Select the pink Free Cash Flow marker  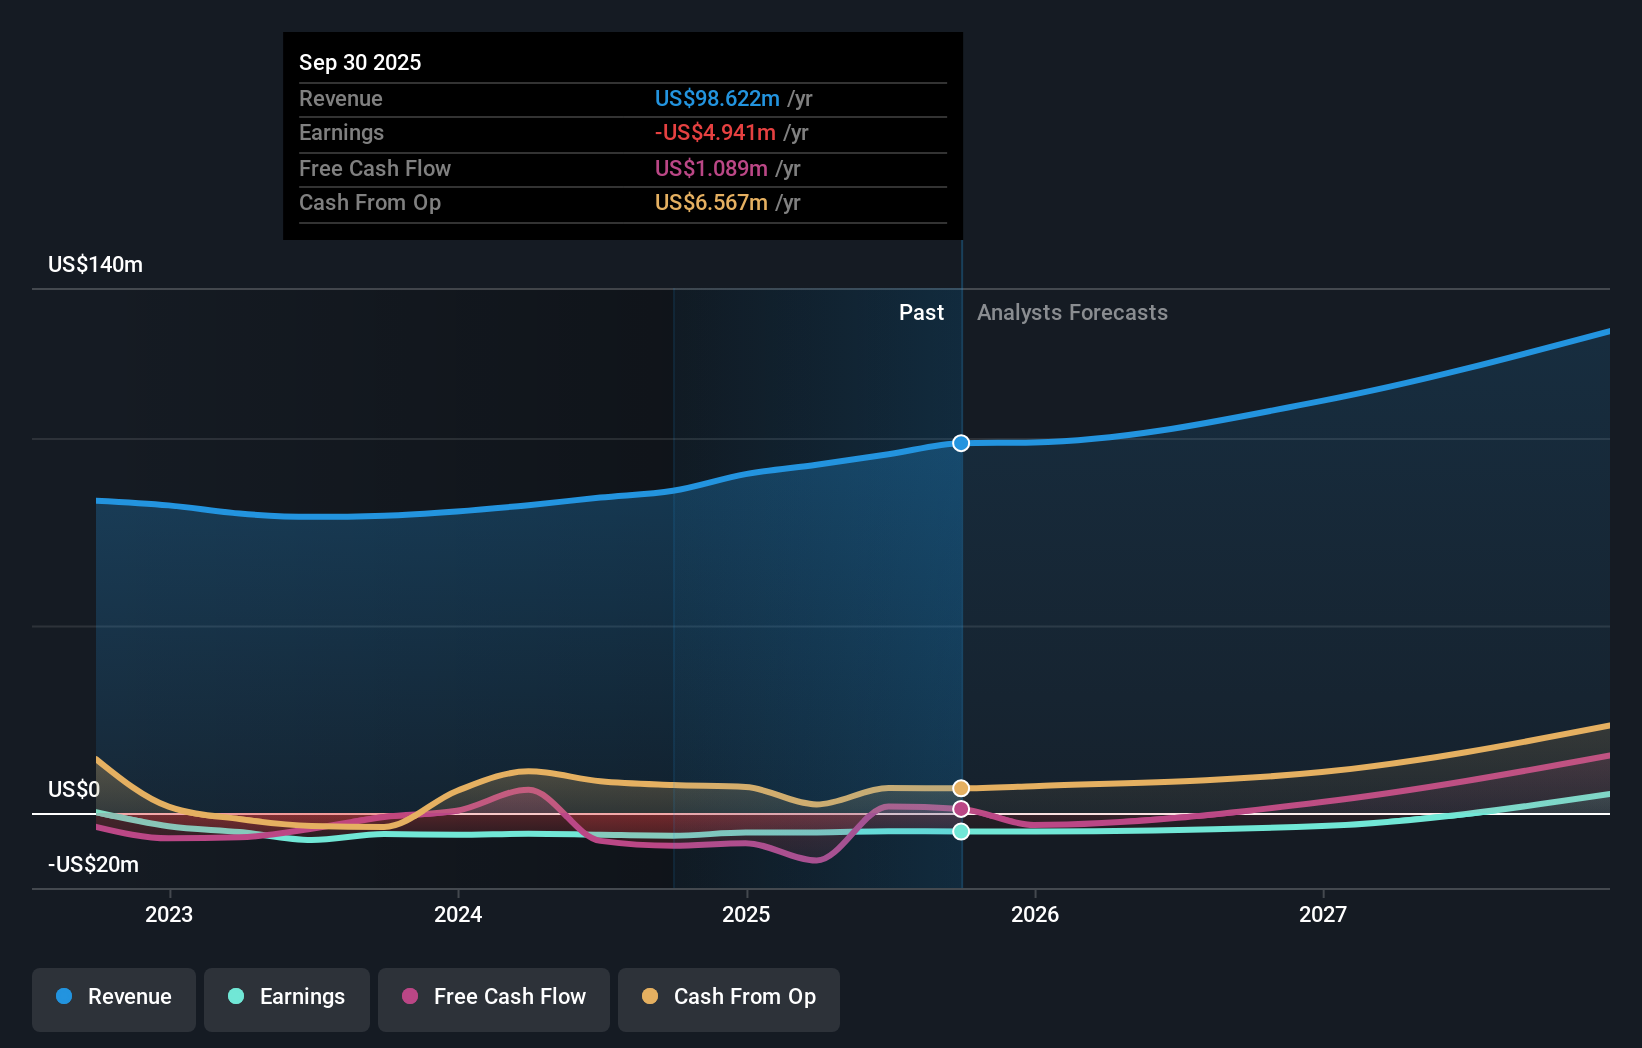coord(960,809)
